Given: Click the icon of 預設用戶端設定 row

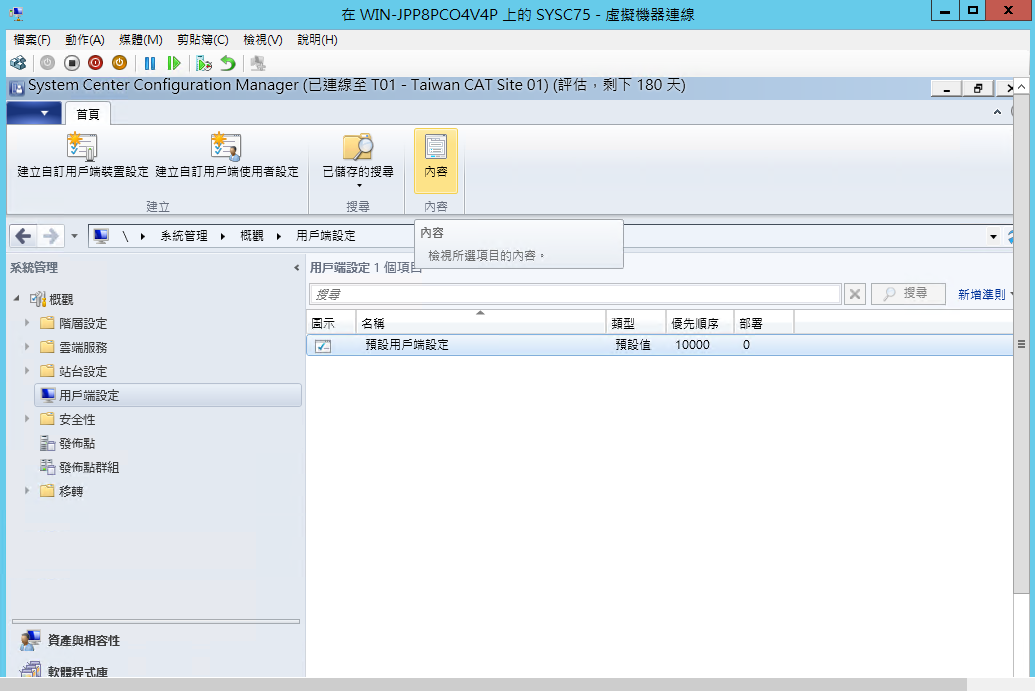Looking at the screenshot, I should pos(323,345).
